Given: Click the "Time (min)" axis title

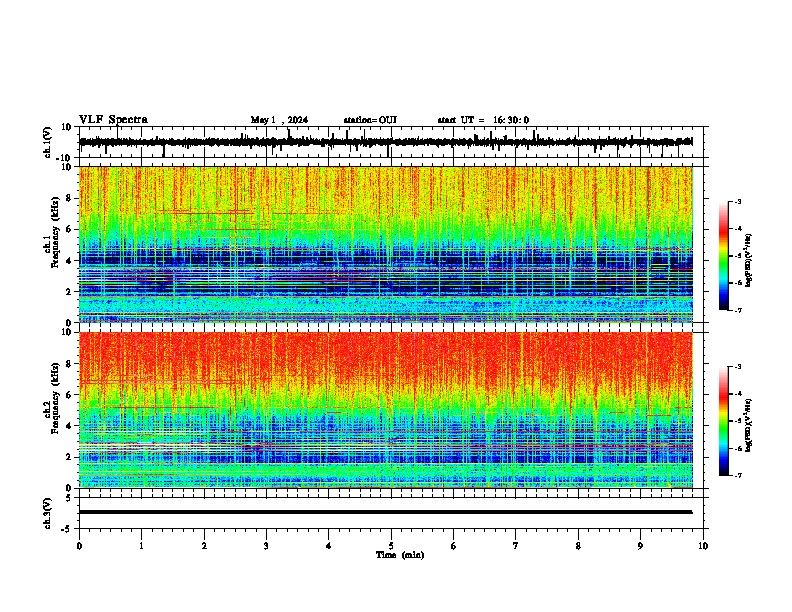Looking at the screenshot, I should [x=400, y=555].
